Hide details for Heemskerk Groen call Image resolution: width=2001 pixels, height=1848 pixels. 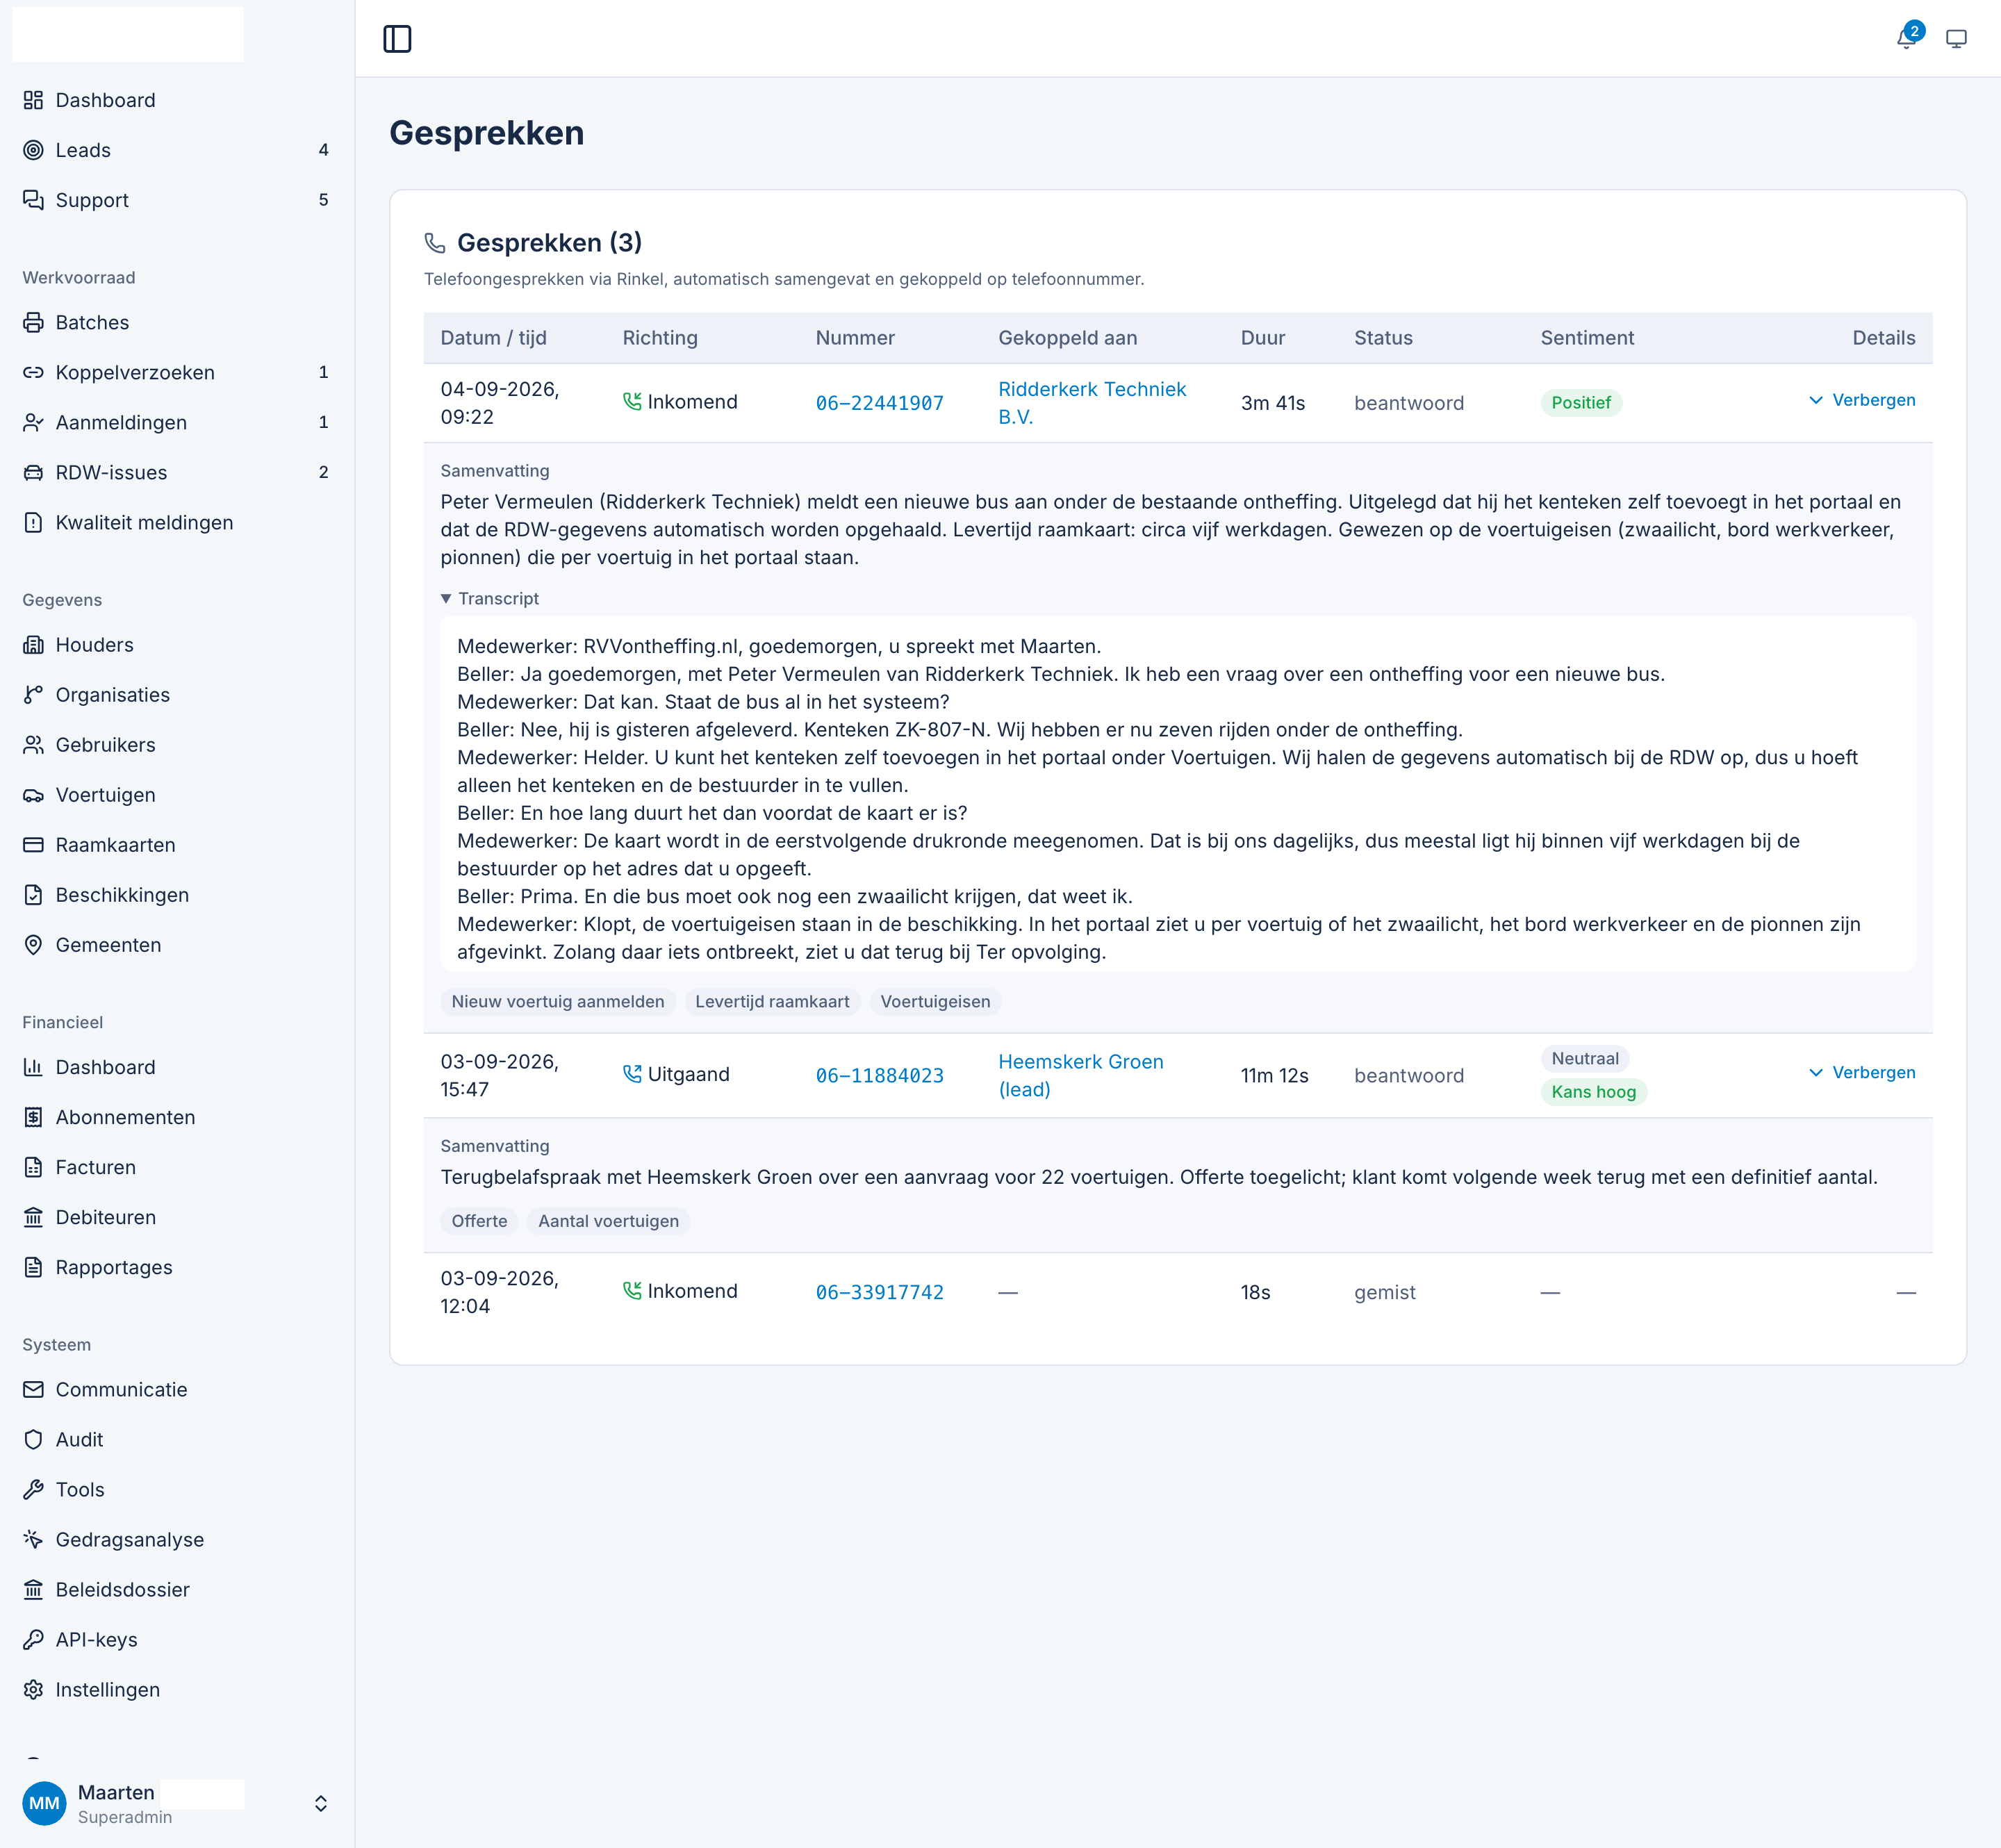(1861, 1072)
